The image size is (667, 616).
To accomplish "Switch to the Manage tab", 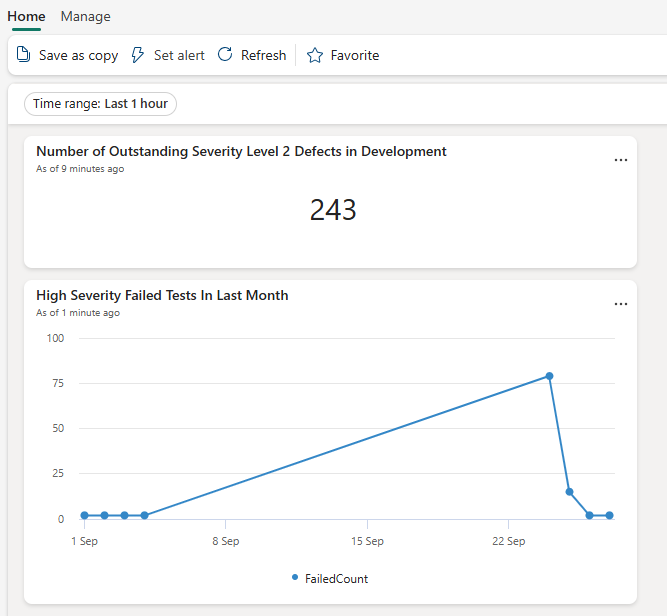I will pos(86,16).
